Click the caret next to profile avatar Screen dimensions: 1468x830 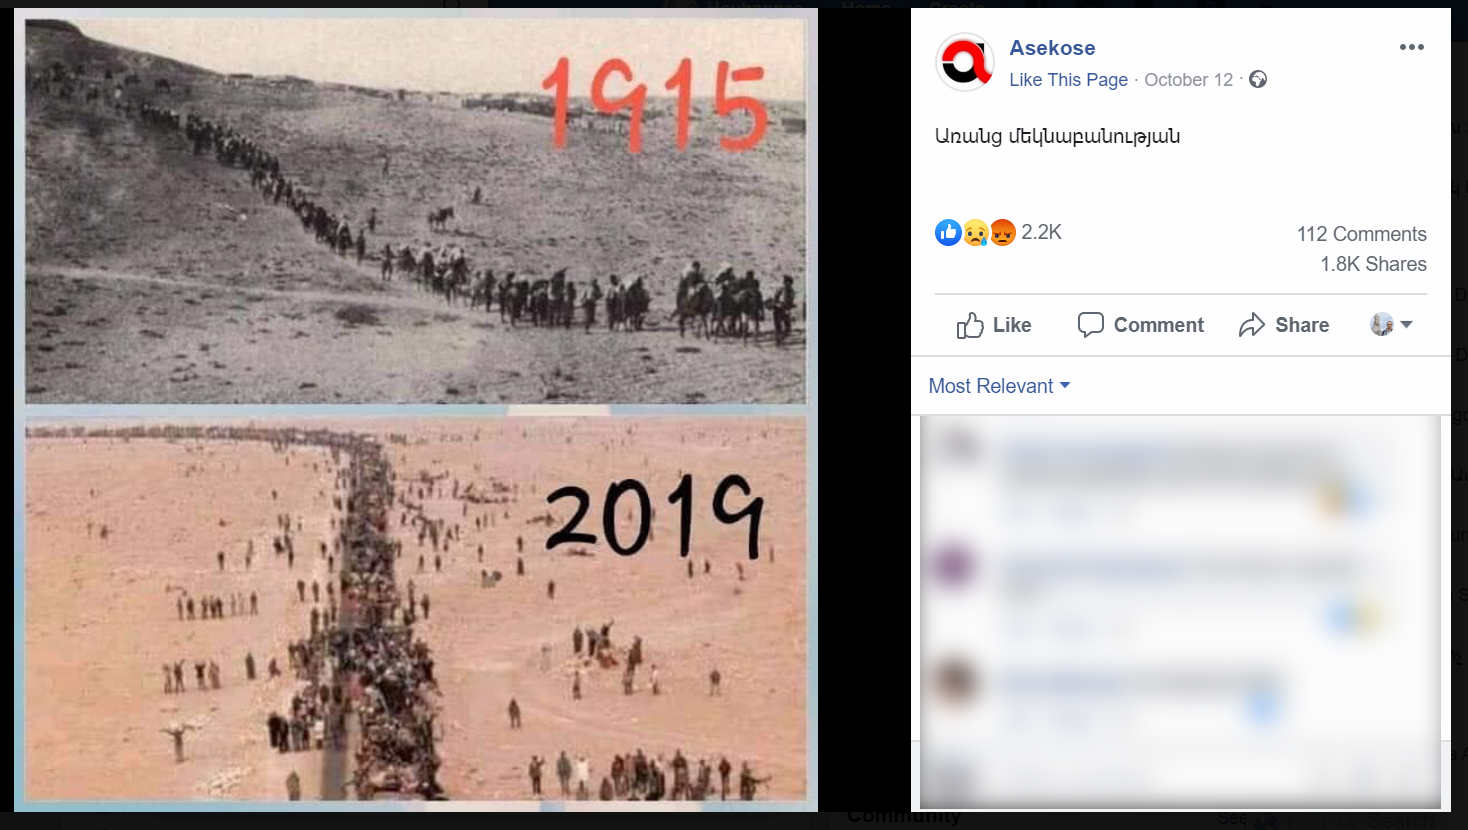pyautogui.click(x=1407, y=324)
